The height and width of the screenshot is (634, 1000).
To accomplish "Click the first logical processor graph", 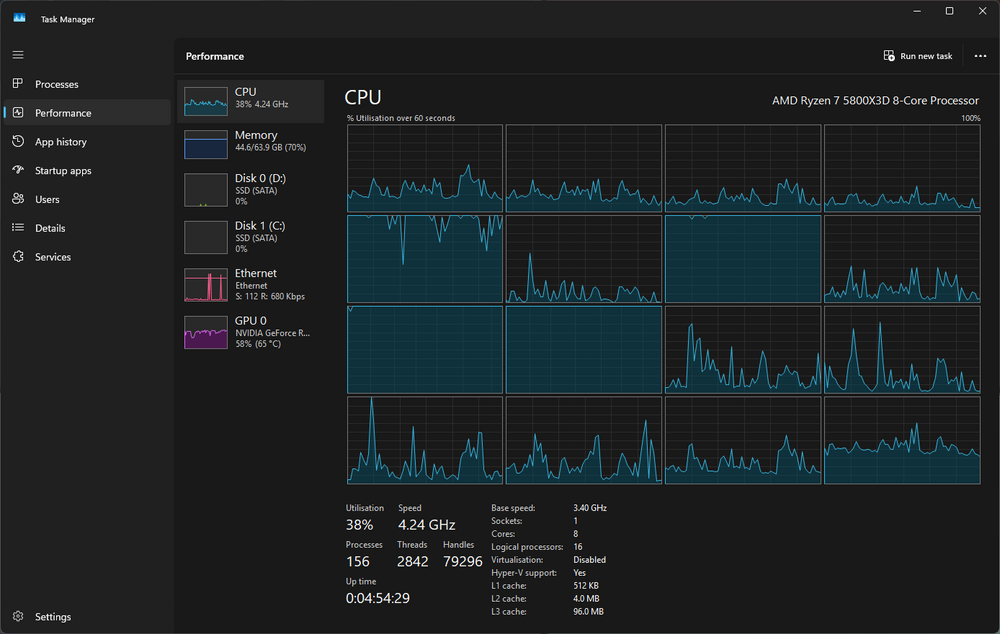I will coord(424,168).
